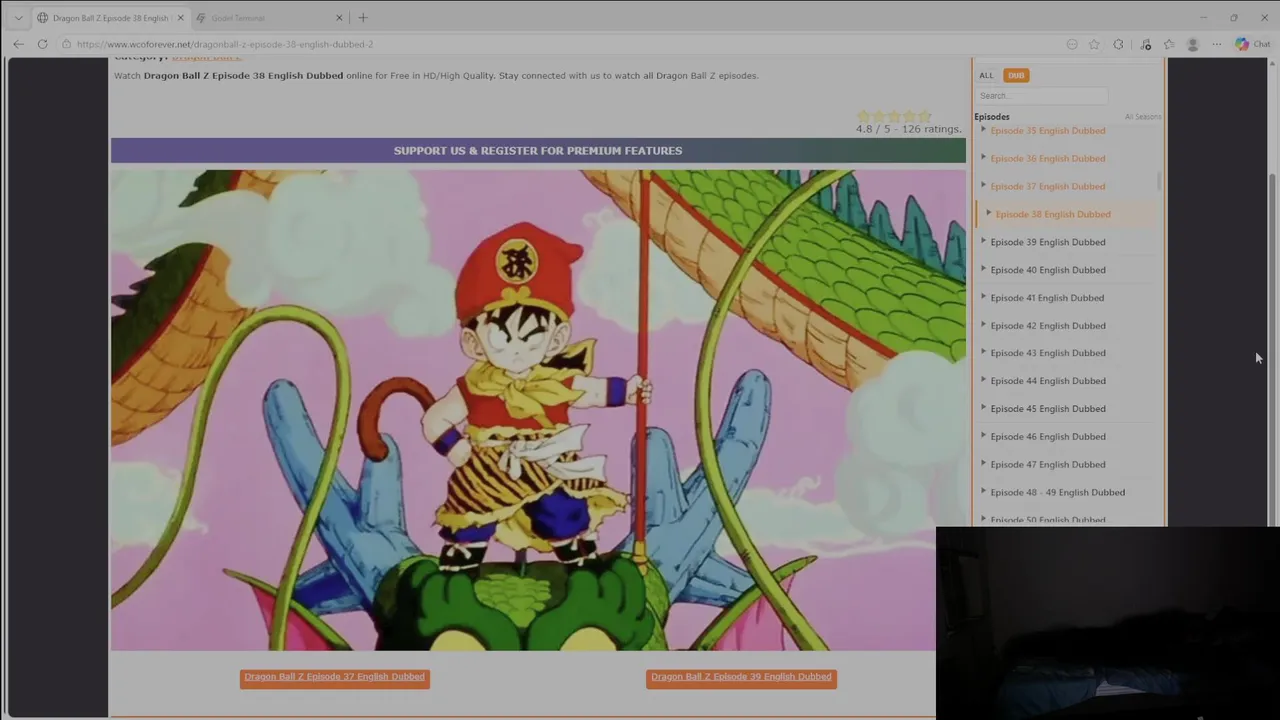The image size is (1280, 720).
Task: Expand arrow beside Episode 43 English Dubbed
Action: [x=984, y=352]
